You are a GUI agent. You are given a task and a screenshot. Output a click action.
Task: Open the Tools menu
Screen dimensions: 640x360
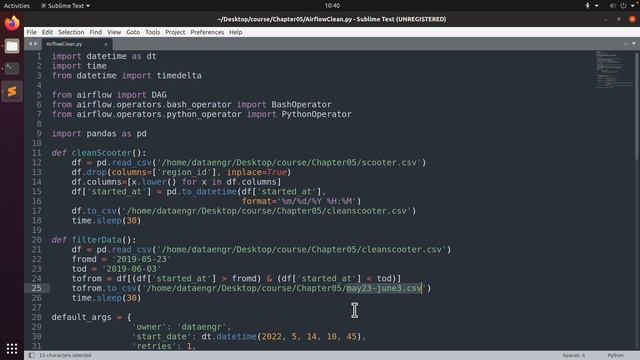tap(152, 32)
